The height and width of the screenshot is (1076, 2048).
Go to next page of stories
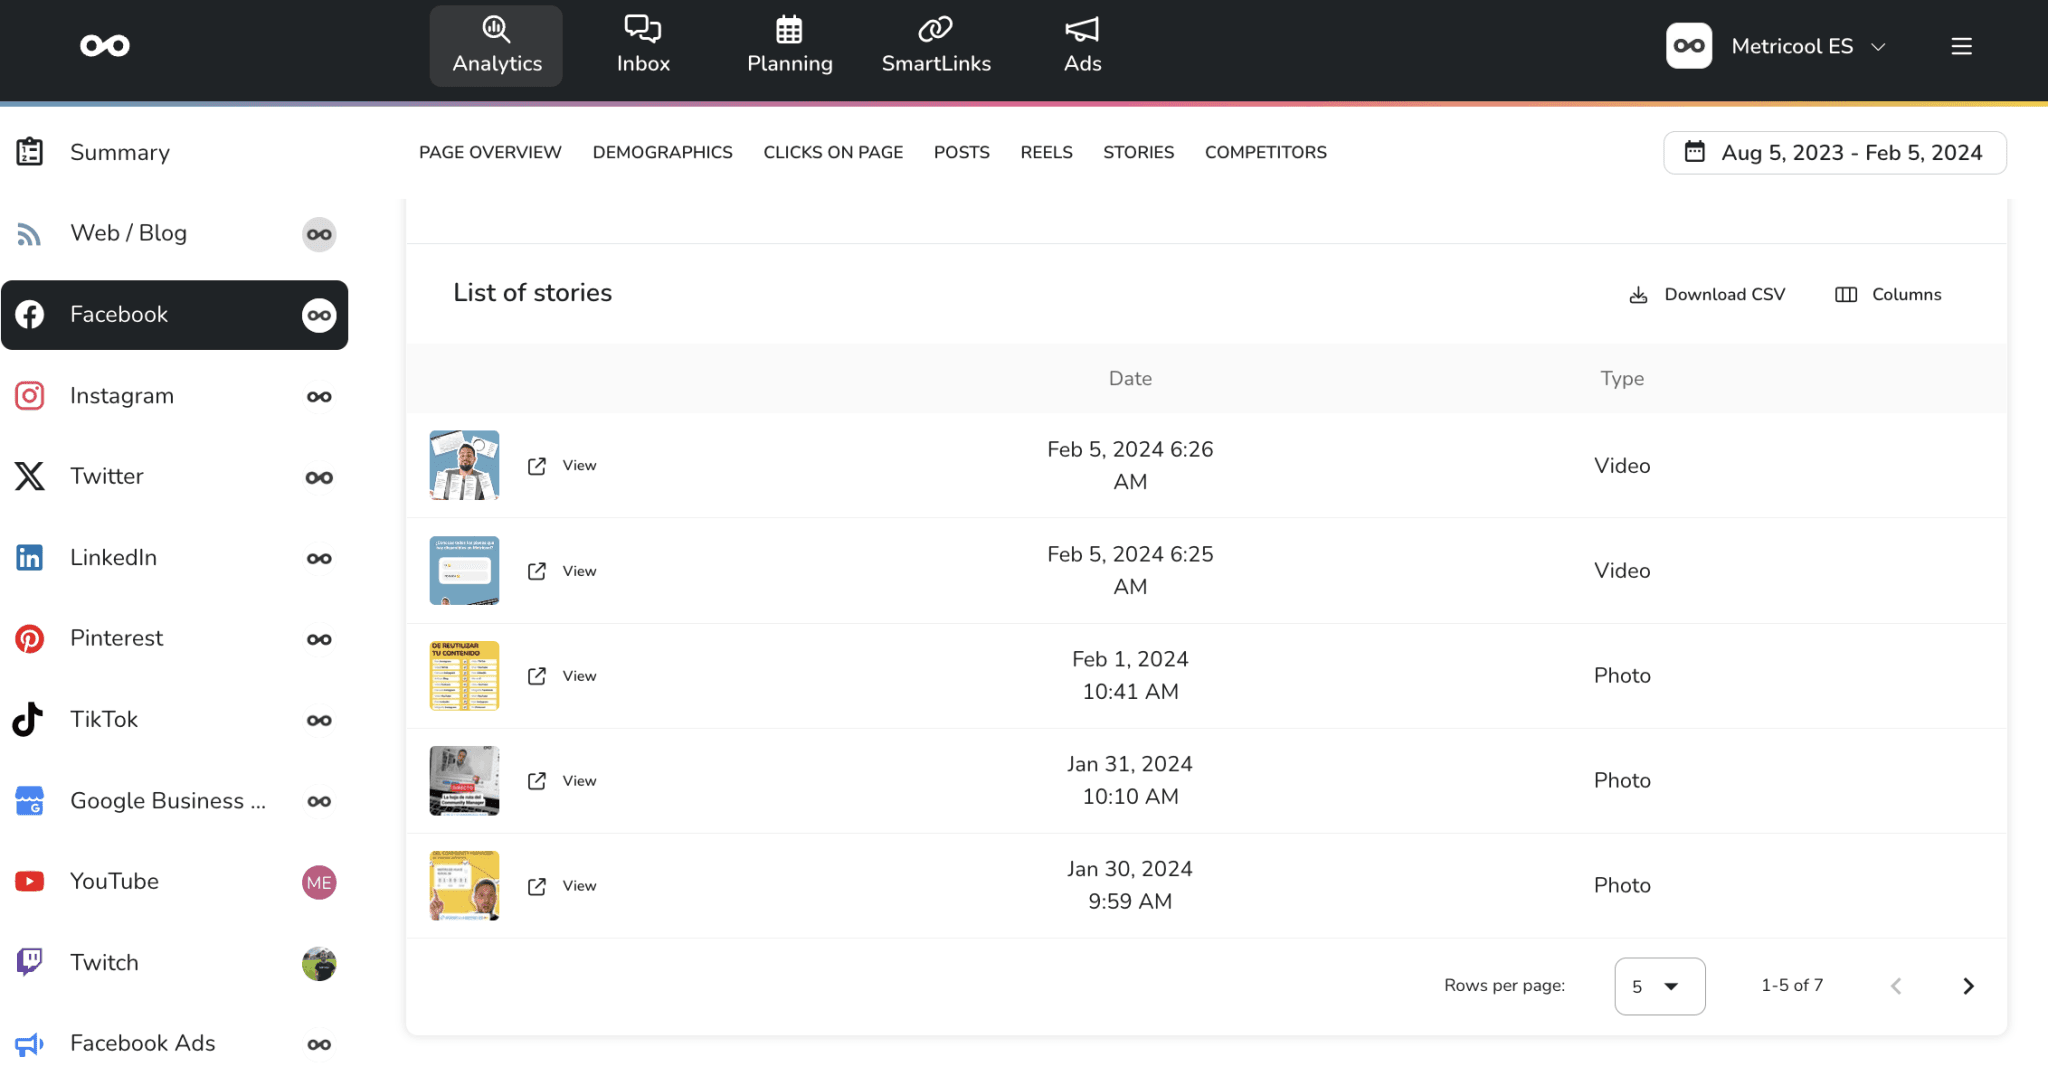tap(1968, 986)
